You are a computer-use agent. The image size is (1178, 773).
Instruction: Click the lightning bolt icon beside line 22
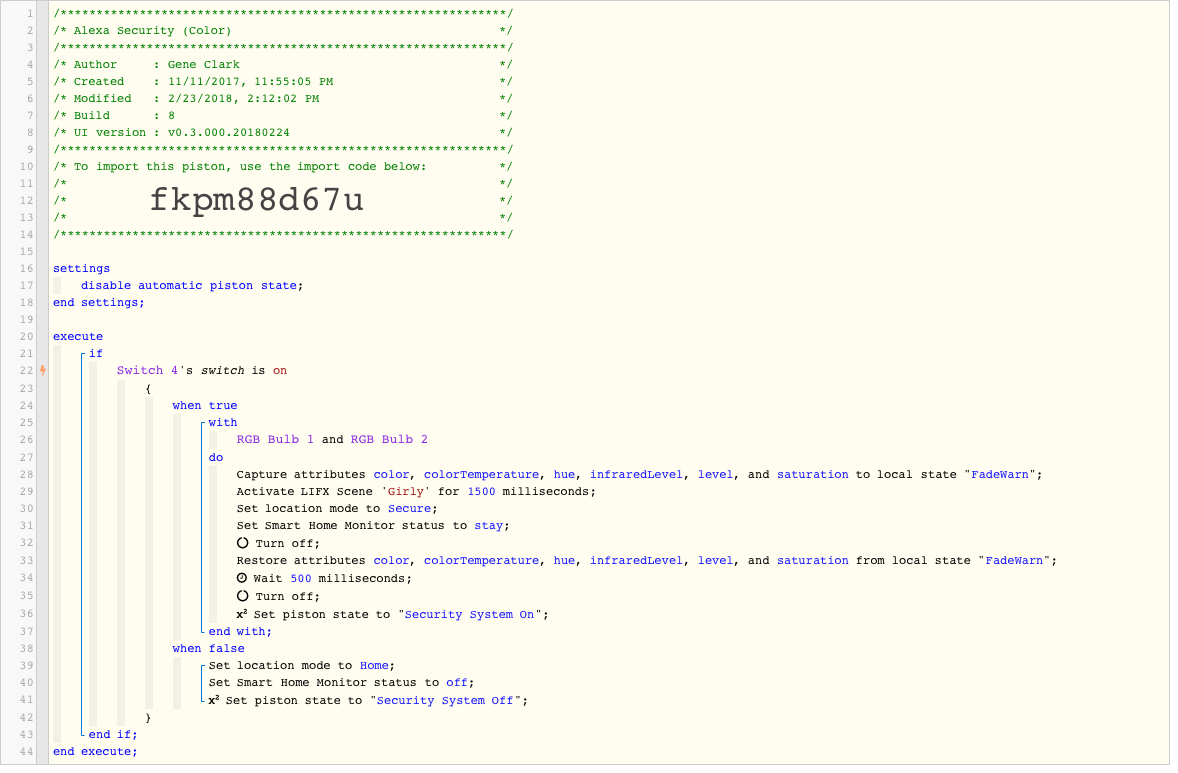click(44, 370)
